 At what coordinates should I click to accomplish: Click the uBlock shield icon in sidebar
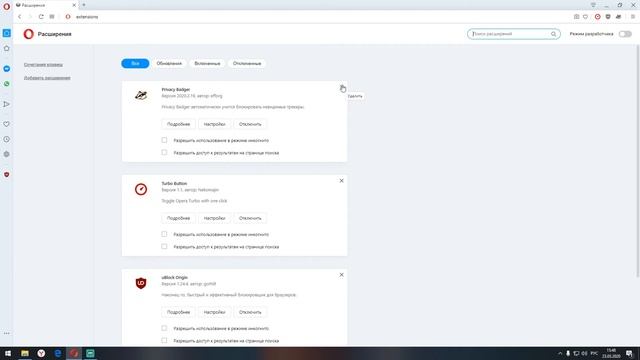point(7,174)
